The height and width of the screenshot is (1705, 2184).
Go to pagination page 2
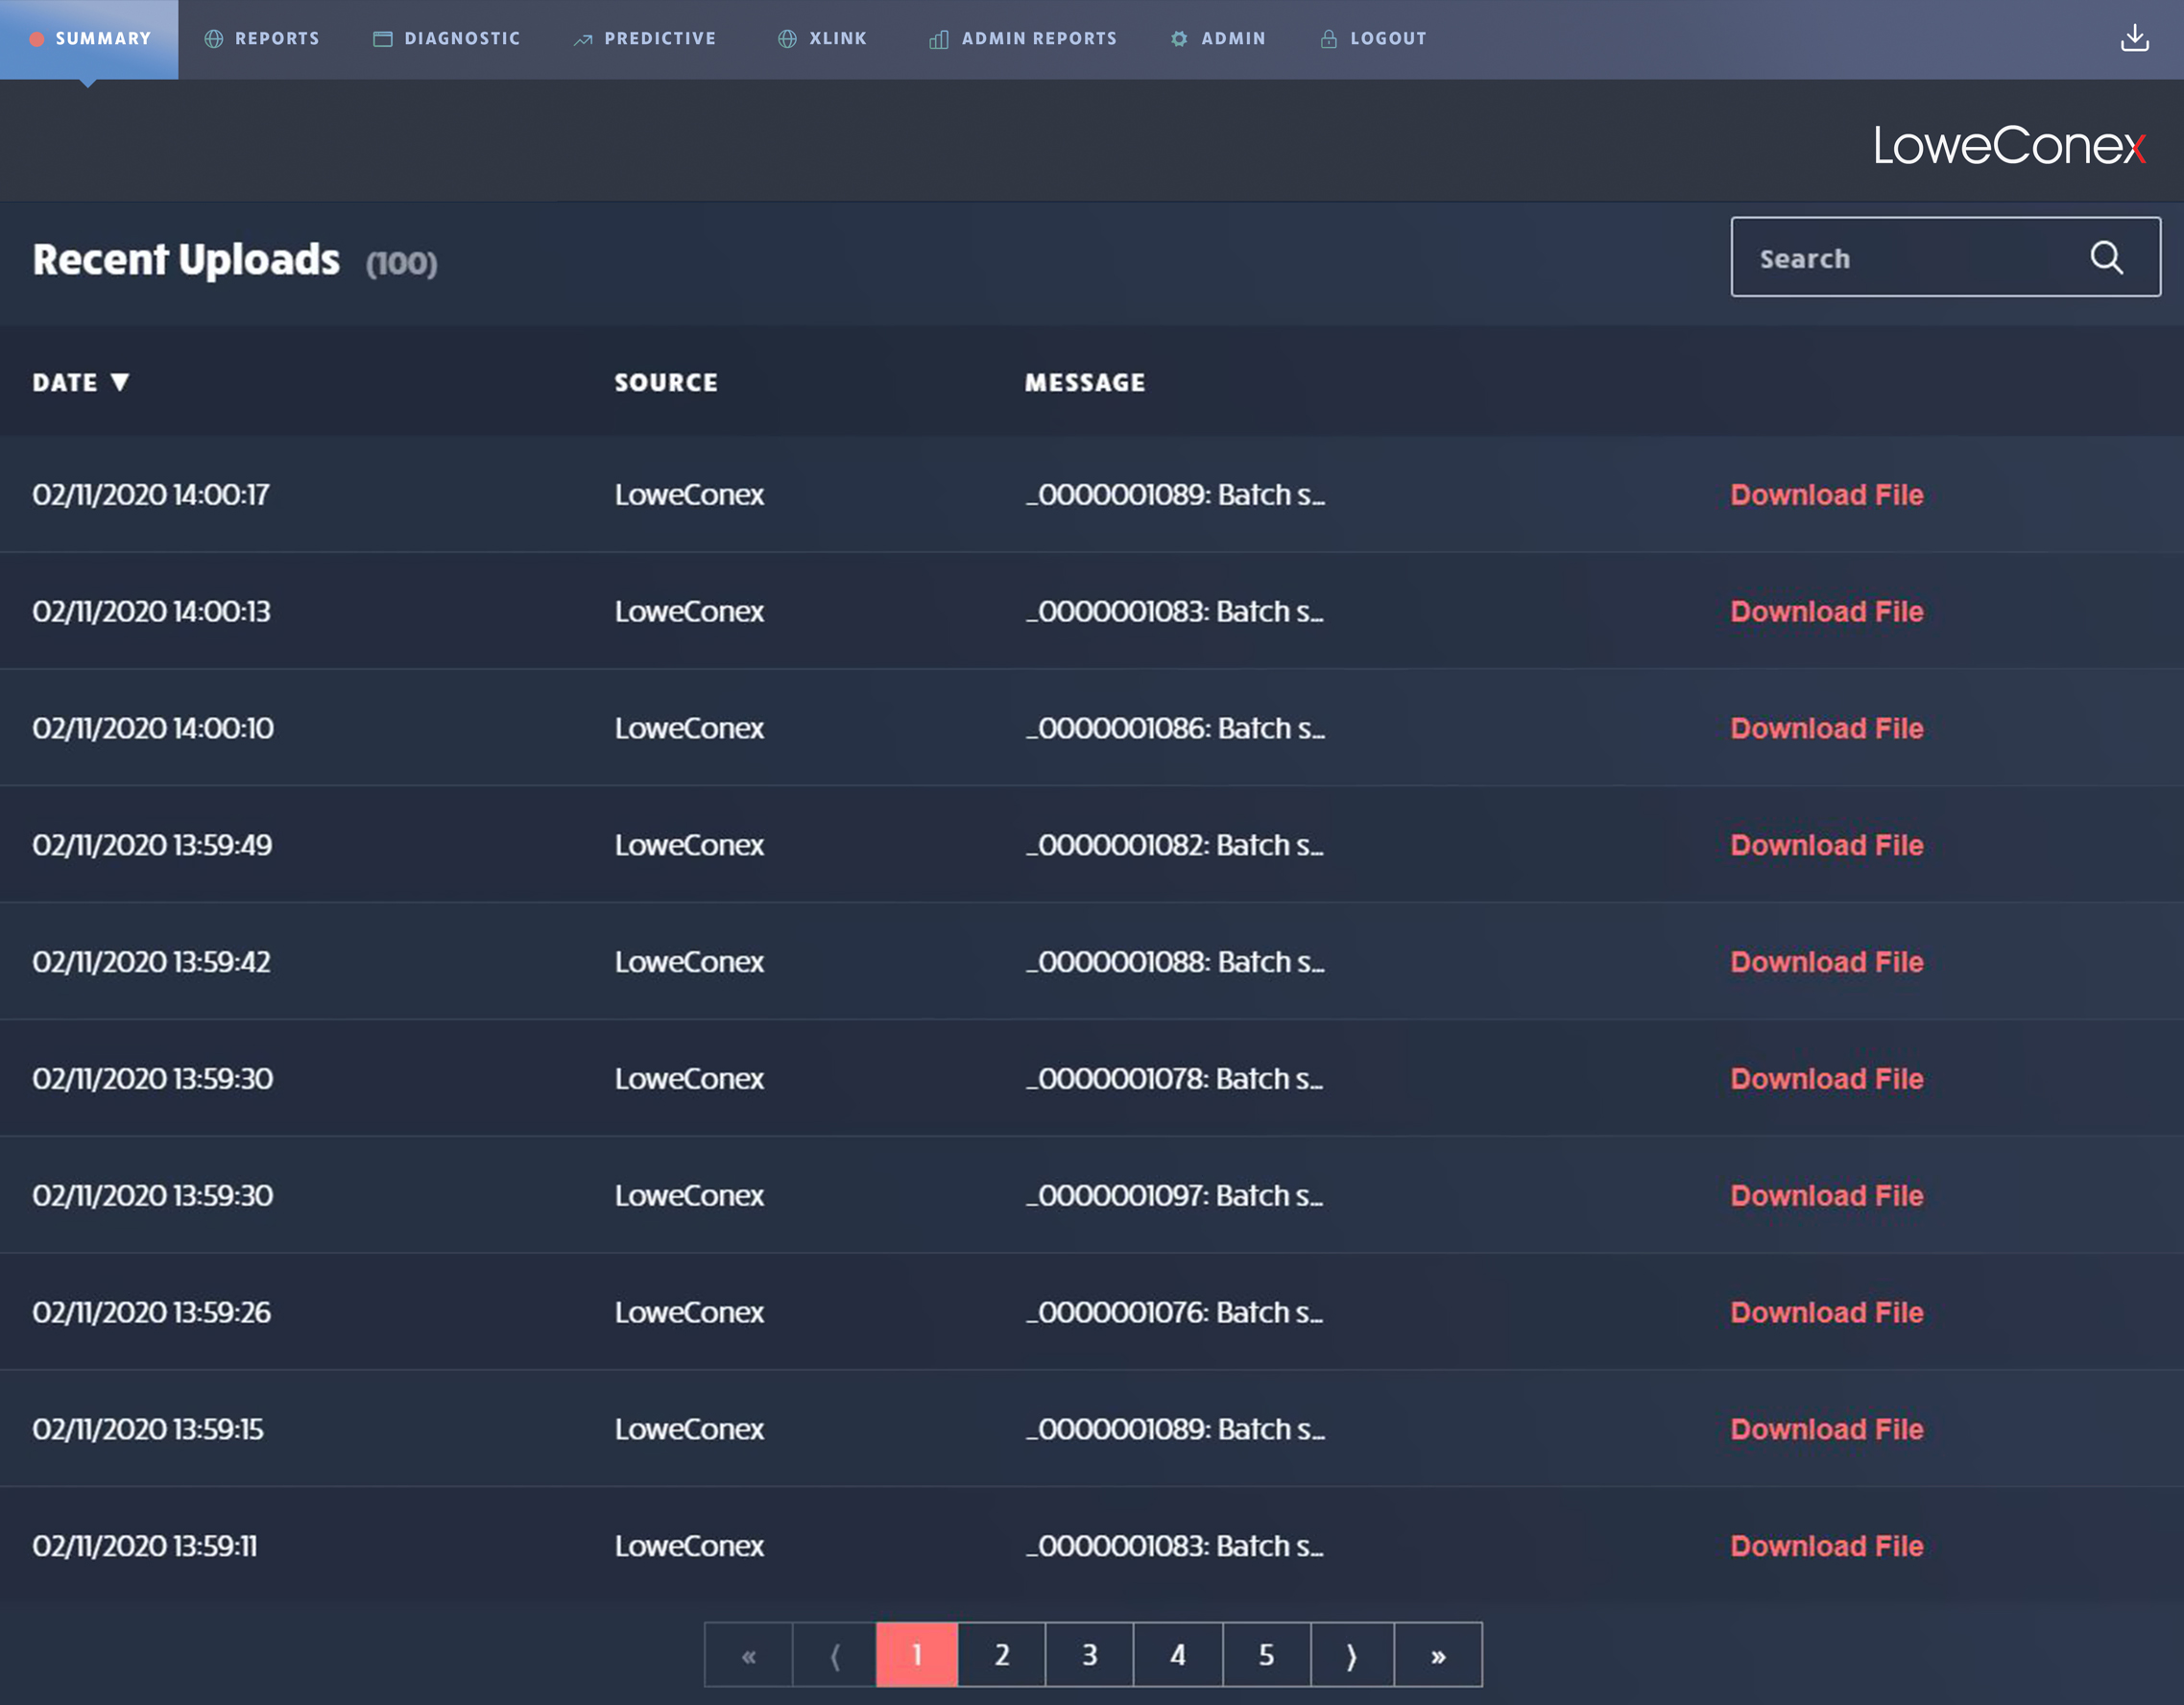[1002, 1655]
